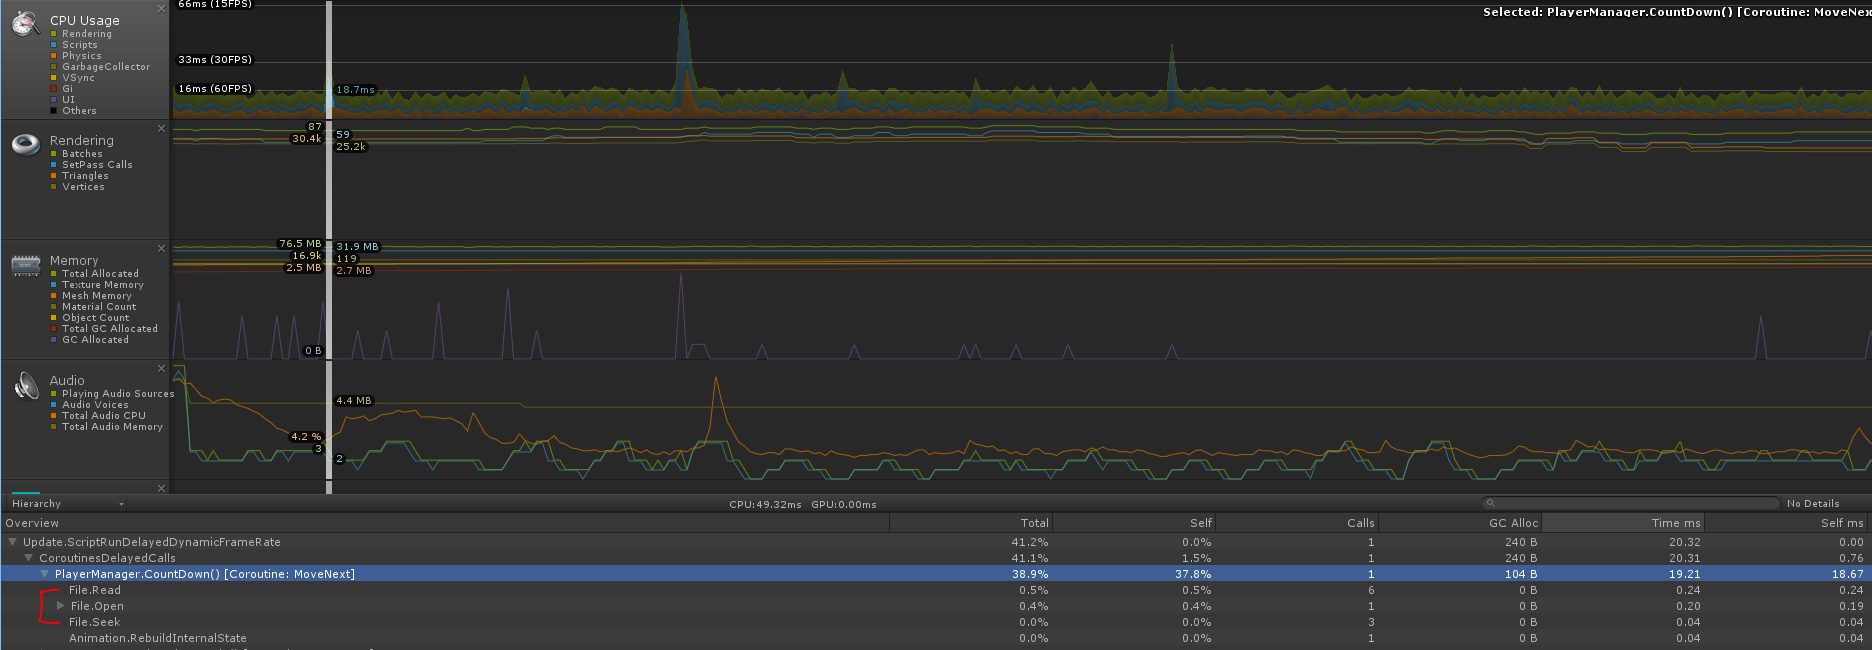Select the Rendering module camera icon
Viewport: 1872px width, 650px height.
(26, 144)
